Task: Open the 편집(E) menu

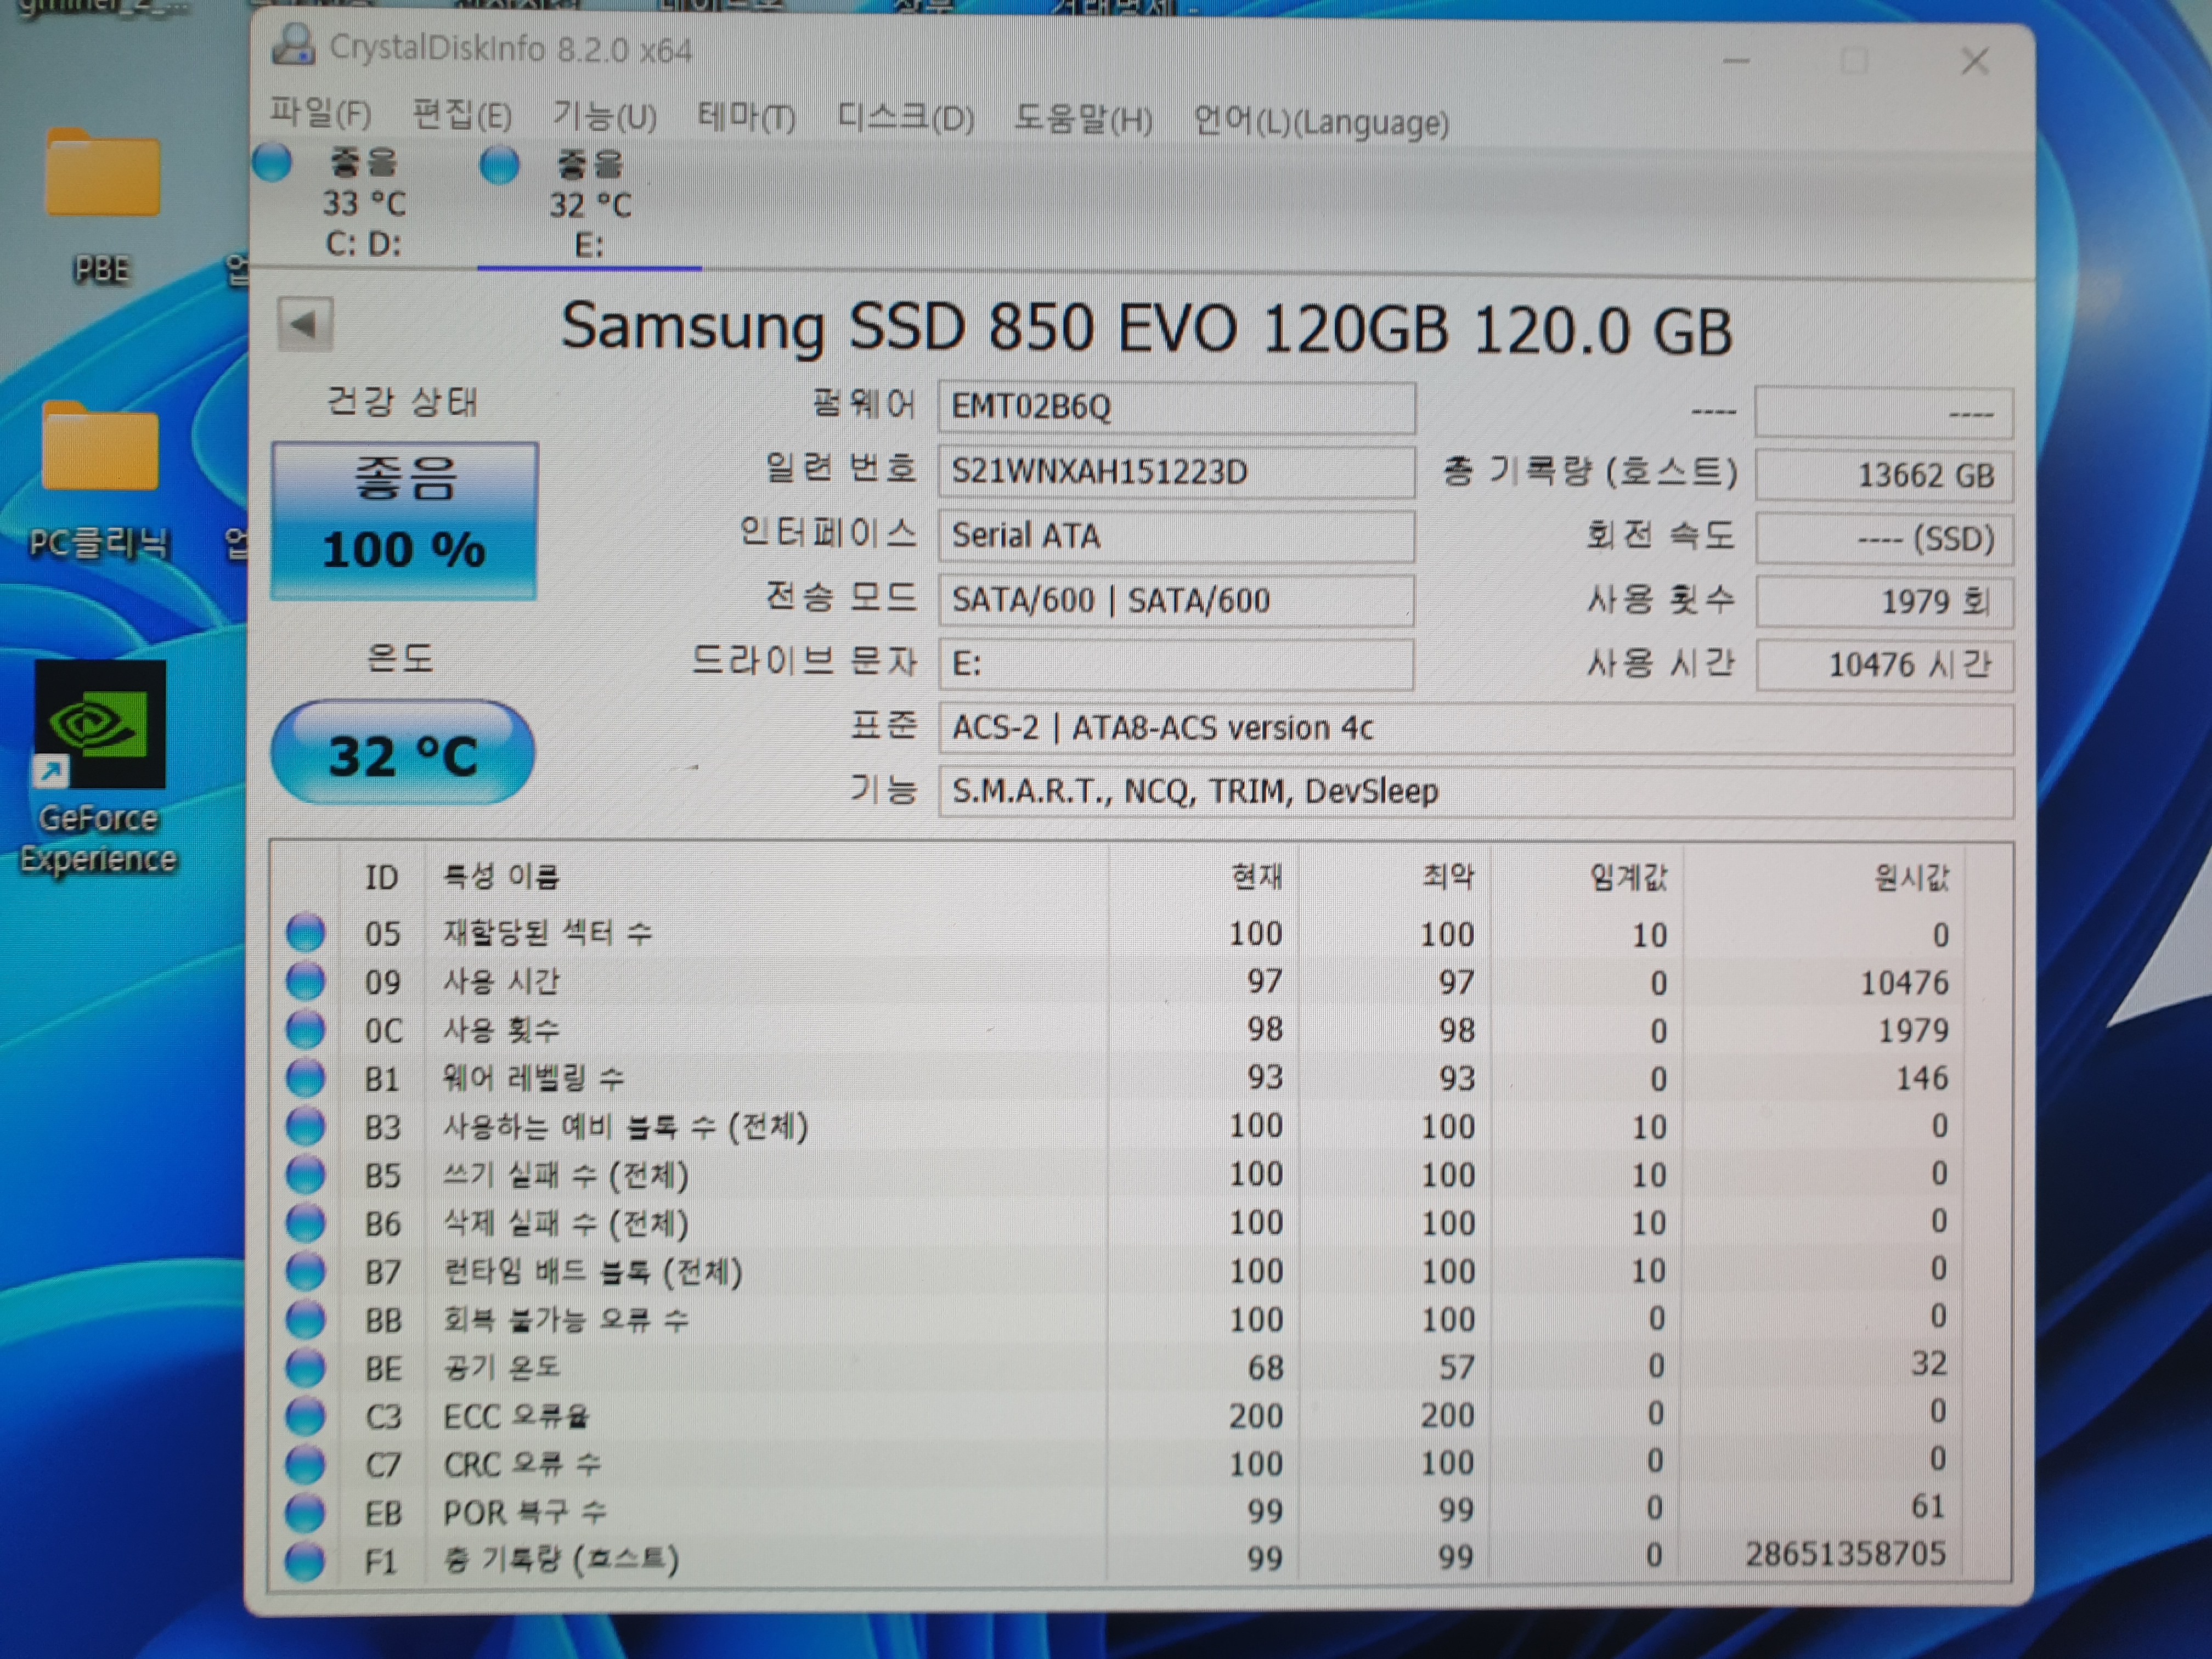Action: (462, 116)
